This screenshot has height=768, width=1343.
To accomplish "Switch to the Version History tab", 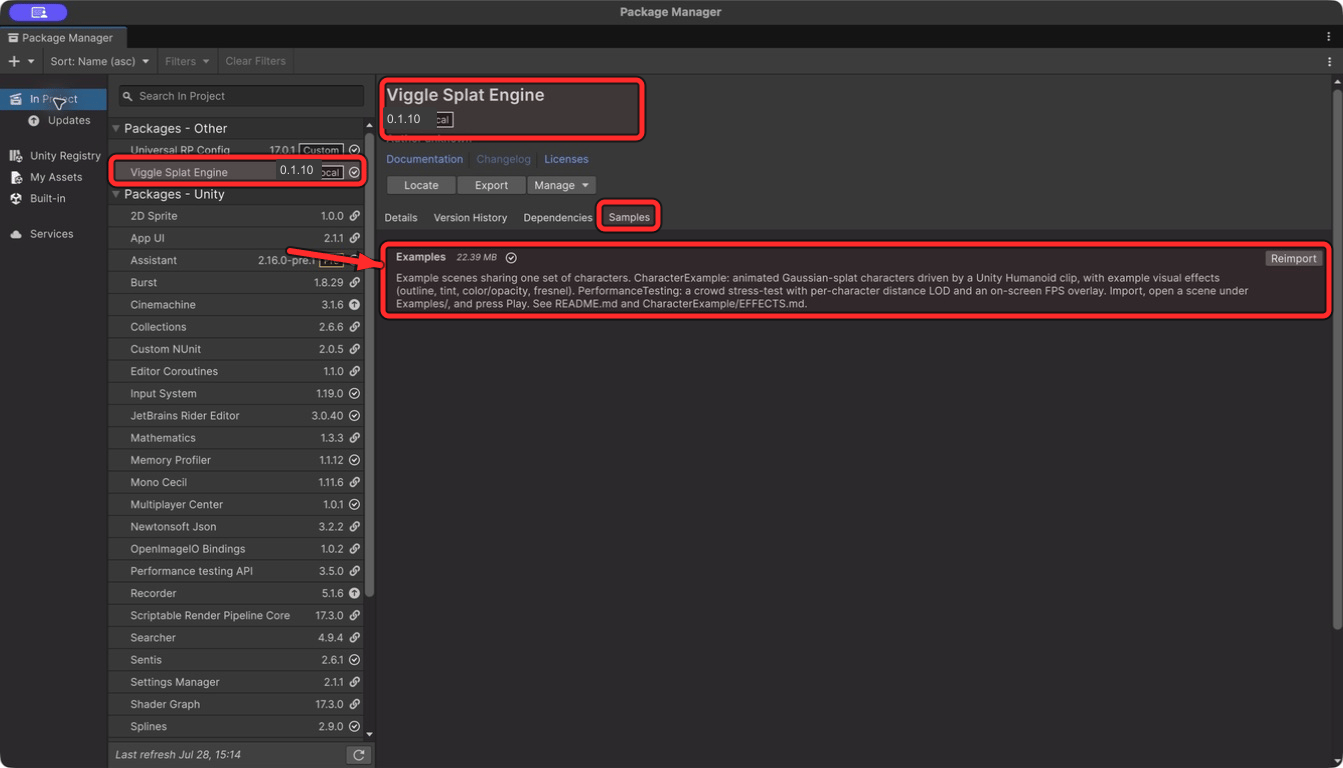I will tap(470, 217).
